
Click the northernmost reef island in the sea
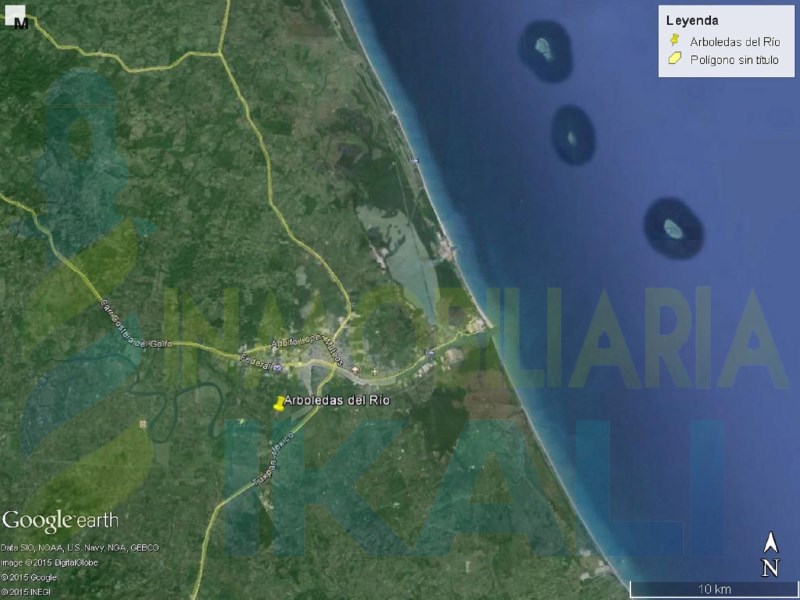544,46
